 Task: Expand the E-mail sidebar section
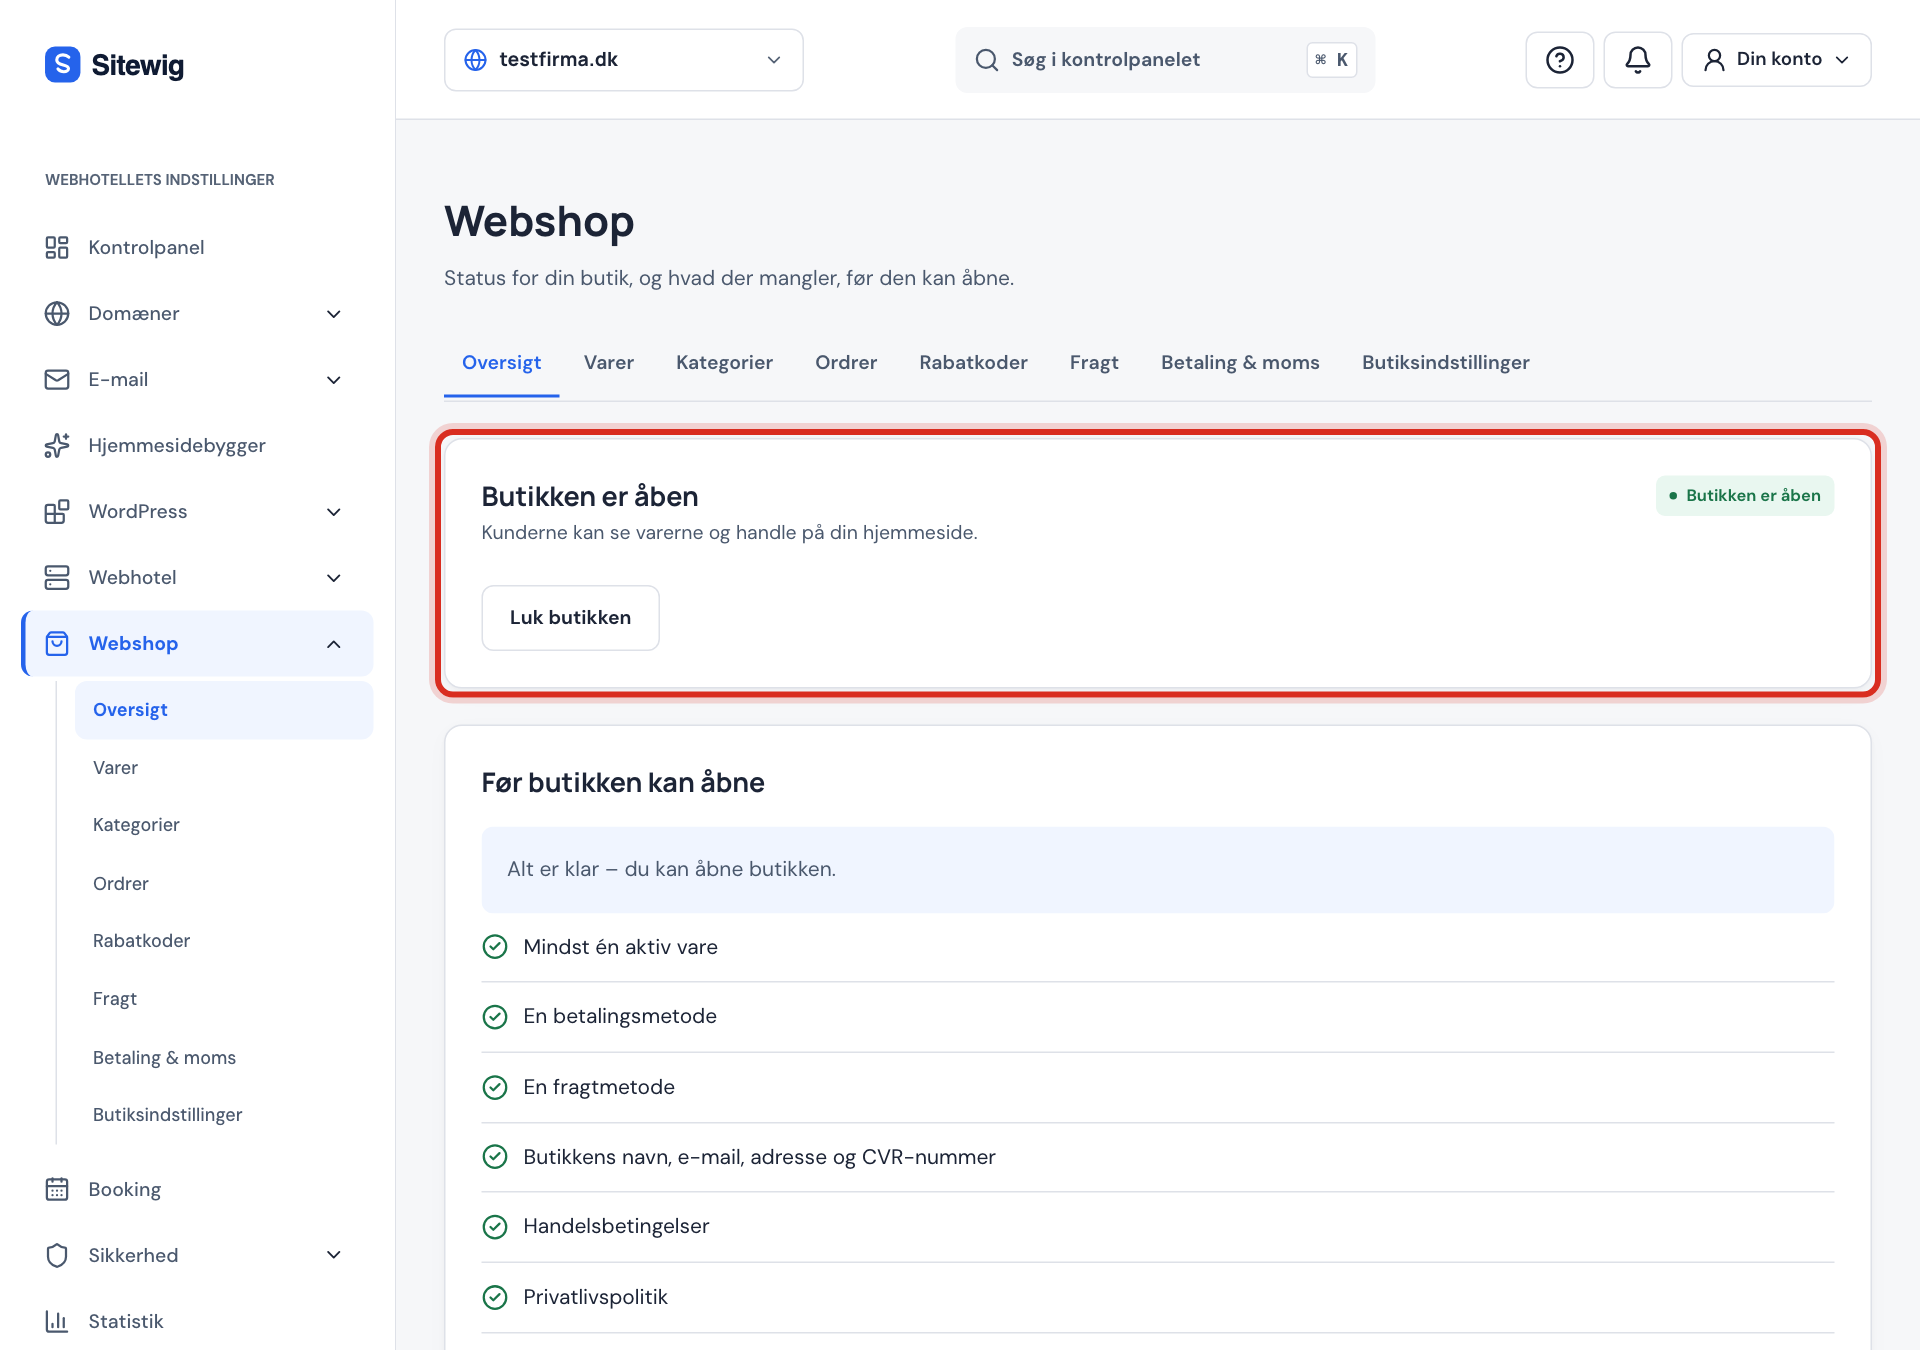[x=334, y=380]
